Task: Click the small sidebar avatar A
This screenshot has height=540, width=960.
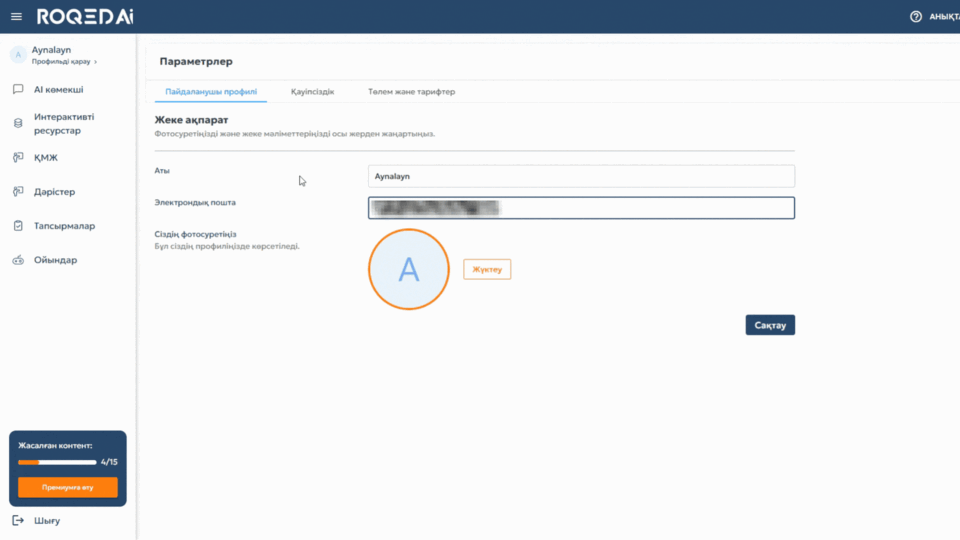Action: tap(18, 55)
